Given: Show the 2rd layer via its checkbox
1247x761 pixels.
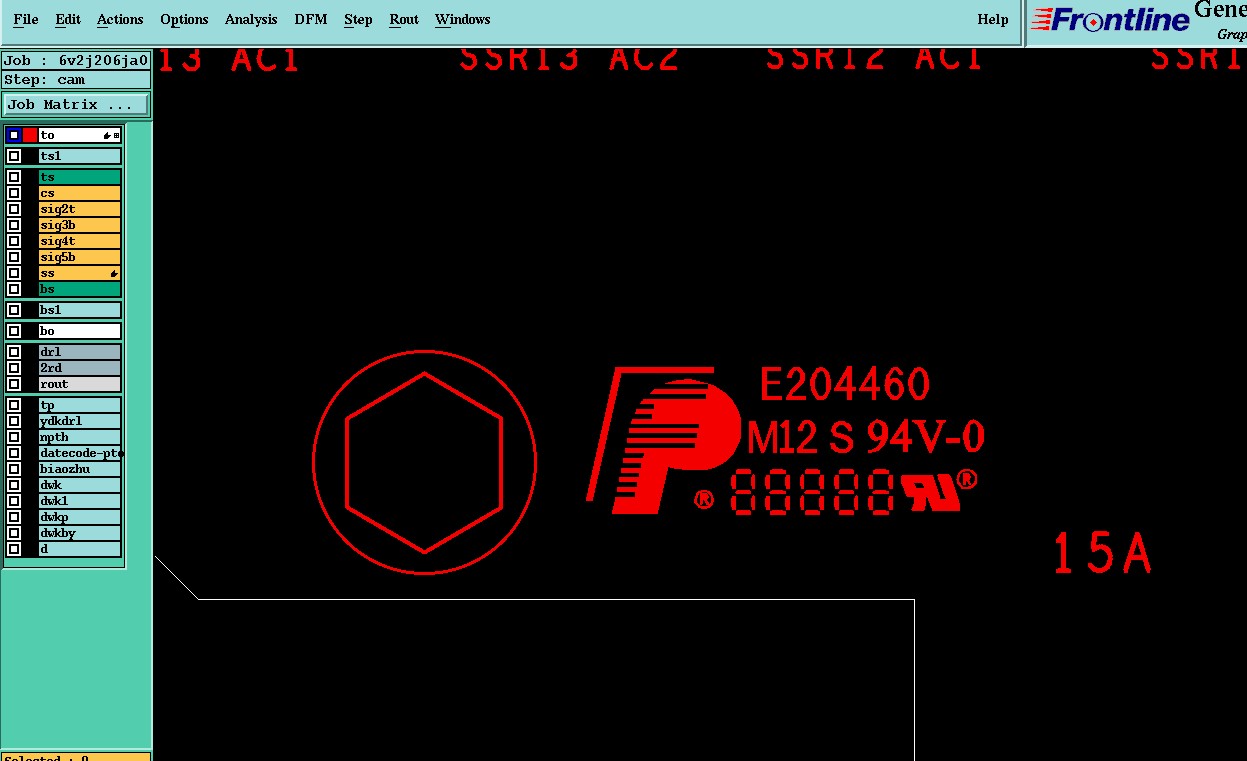Looking at the screenshot, I should (x=14, y=368).
